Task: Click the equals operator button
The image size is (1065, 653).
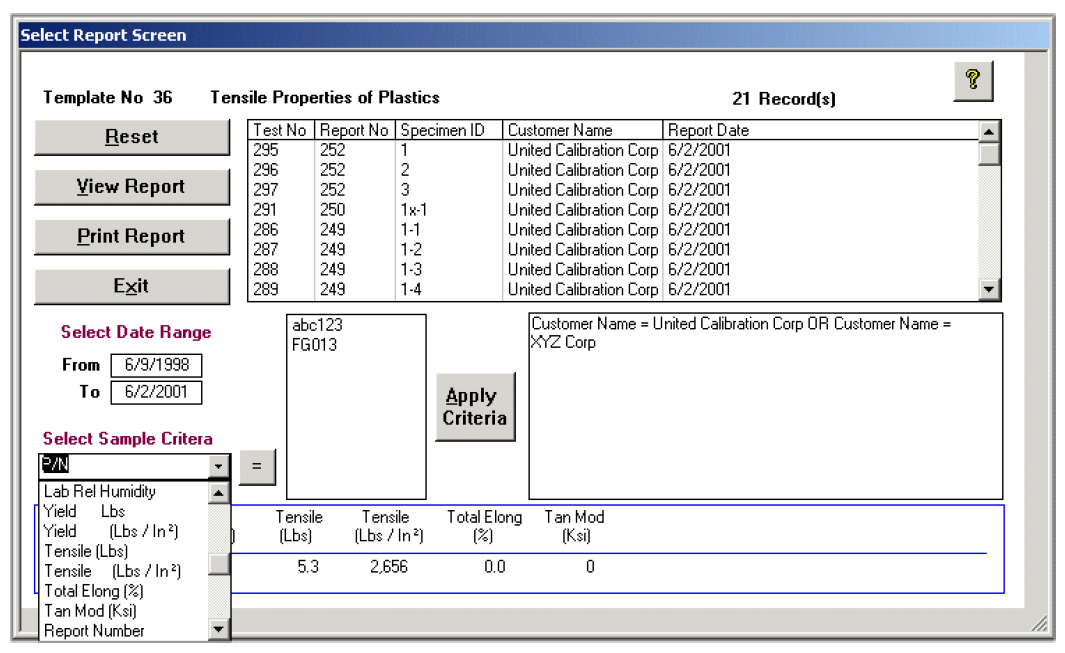Action: coord(257,466)
